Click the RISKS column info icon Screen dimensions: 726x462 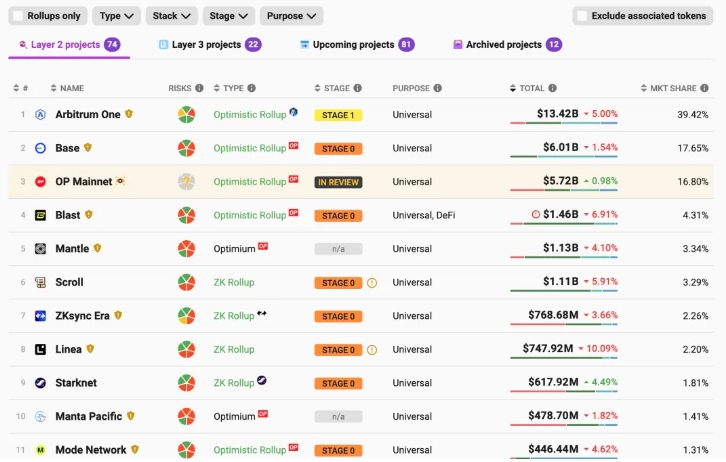click(x=199, y=88)
